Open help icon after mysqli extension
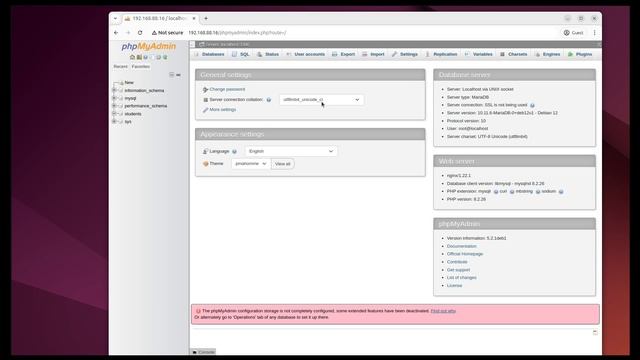The width and height of the screenshot is (640, 360). coord(496,191)
